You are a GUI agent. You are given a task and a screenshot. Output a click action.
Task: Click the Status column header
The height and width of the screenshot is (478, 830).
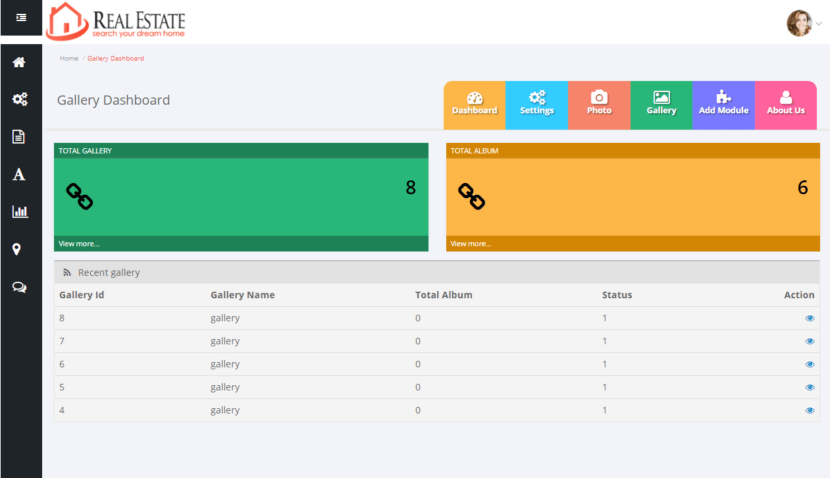[x=617, y=295]
